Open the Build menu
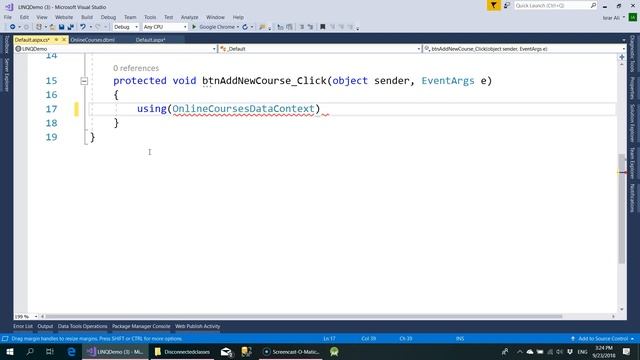 [87, 17]
